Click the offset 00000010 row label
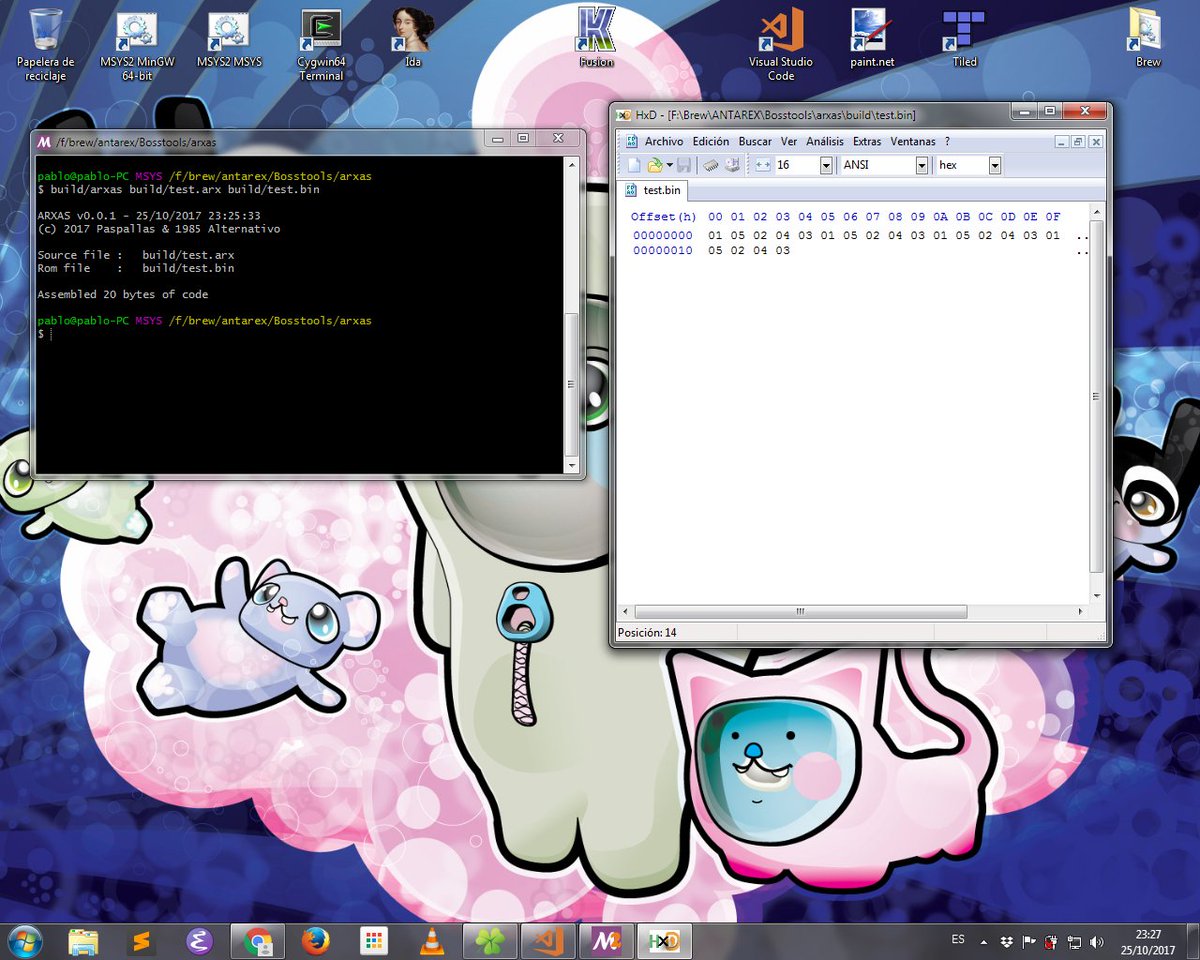 point(662,251)
